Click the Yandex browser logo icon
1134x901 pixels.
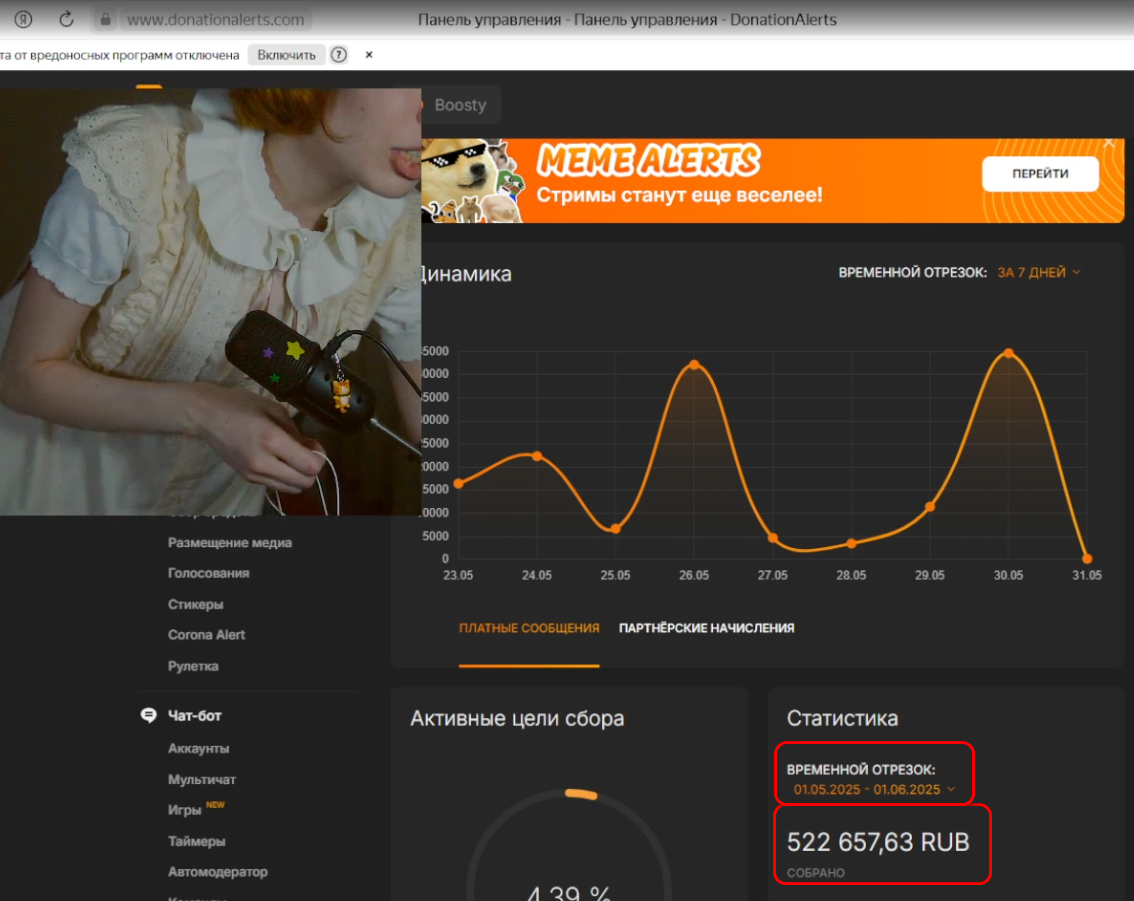click(x=23, y=20)
